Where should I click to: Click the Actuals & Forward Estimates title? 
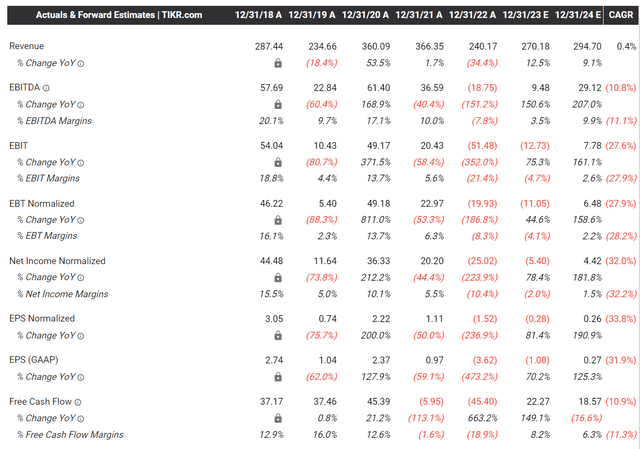[x=119, y=15]
